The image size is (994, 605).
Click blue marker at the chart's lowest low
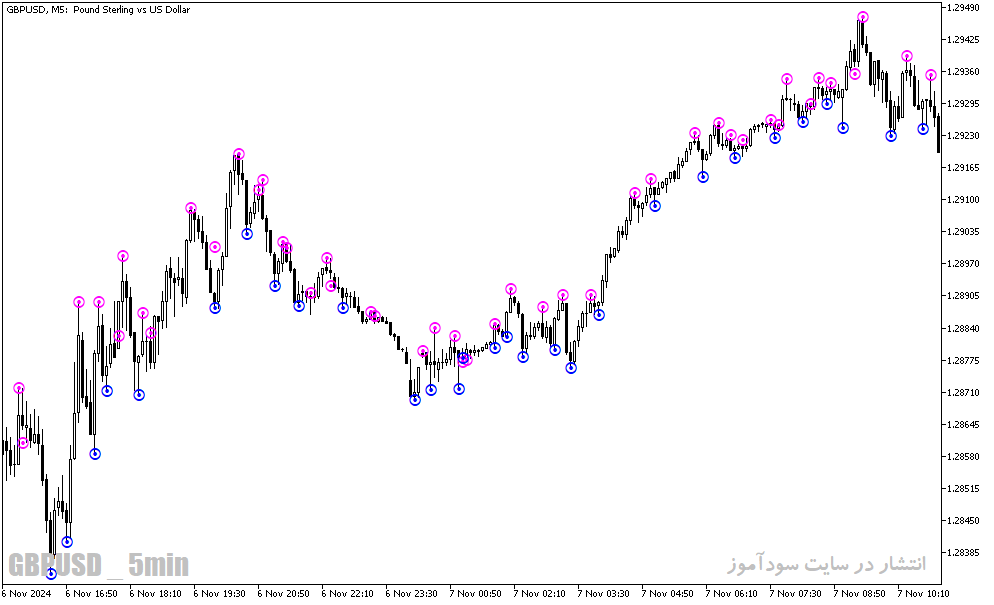click(x=51, y=574)
